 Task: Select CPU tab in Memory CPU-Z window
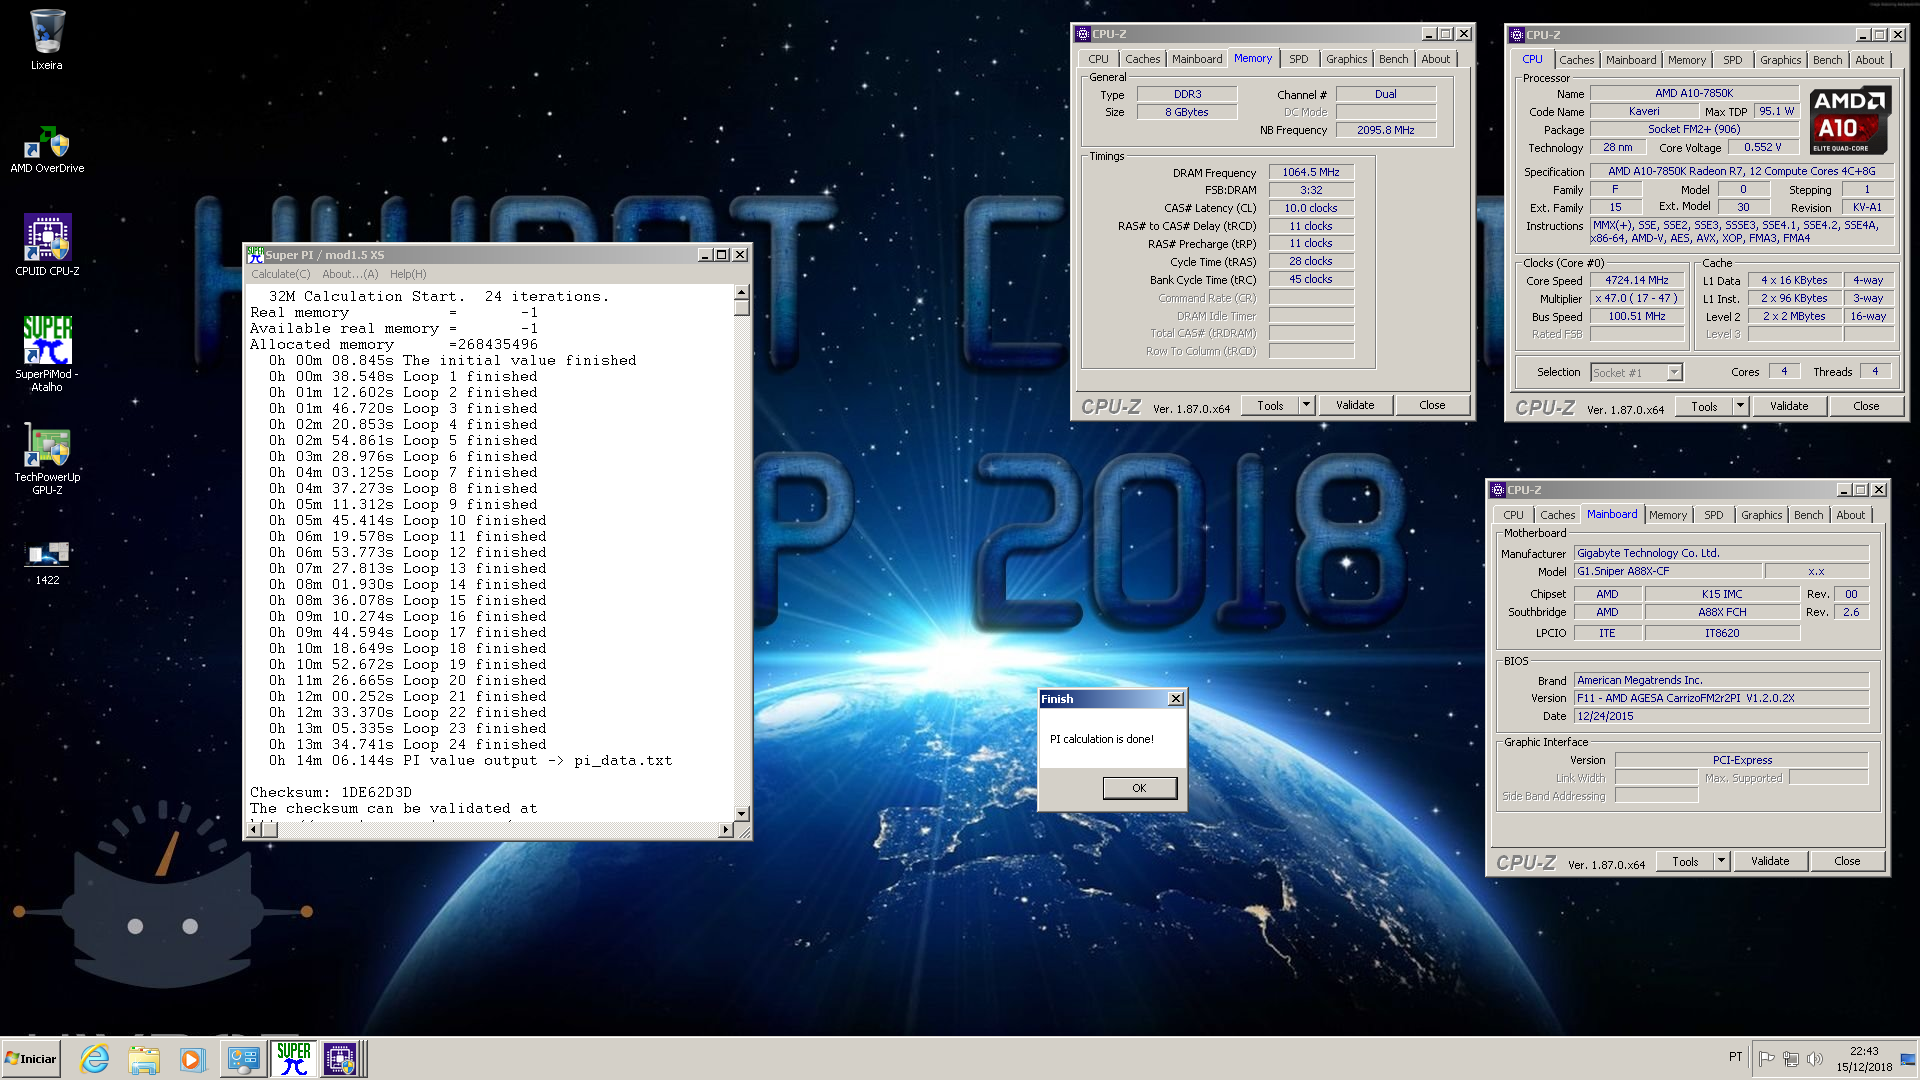click(x=1098, y=59)
